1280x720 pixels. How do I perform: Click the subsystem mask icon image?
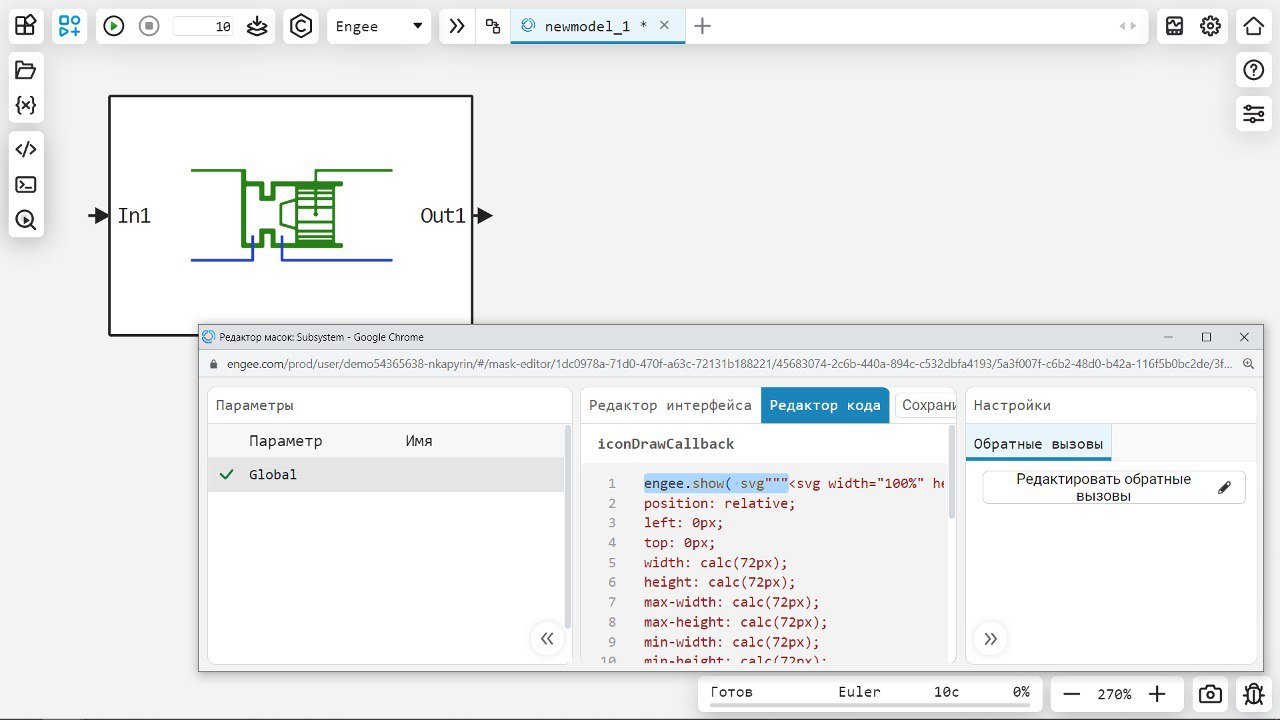(x=291, y=215)
